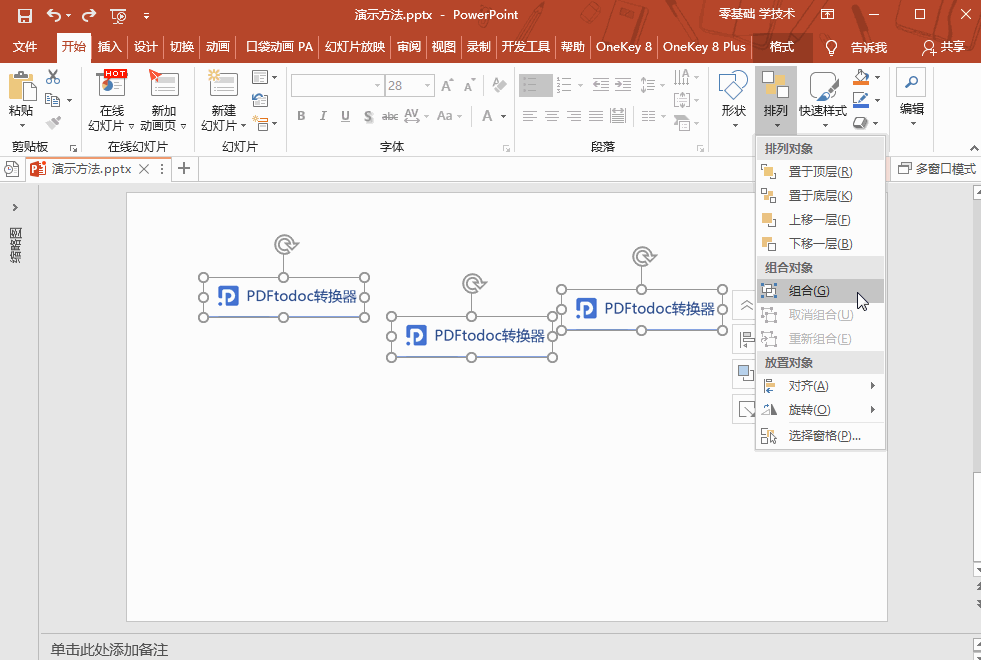Screen dimensions: 981x660
Task: Click the Convert to SmartArt icon
Action: [683, 123]
